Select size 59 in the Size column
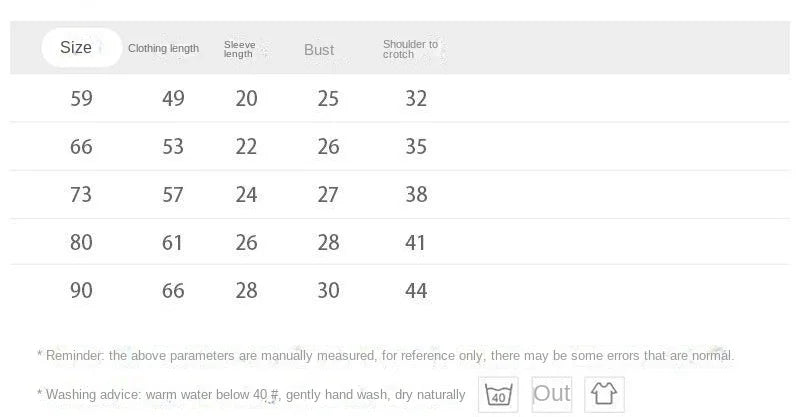Image resolution: width=800 pixels, height=417 pixels. (x=81, y=98)
